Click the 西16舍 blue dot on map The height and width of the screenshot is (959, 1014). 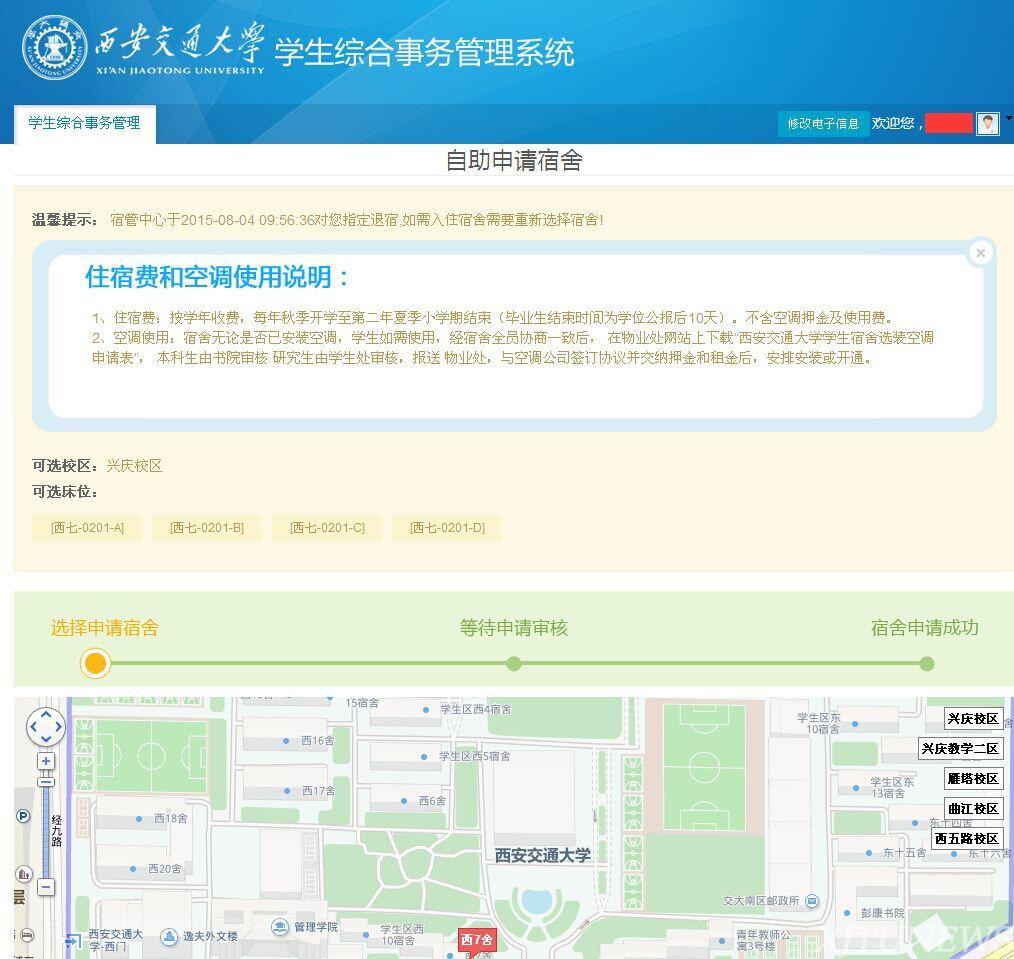(286, 741)
